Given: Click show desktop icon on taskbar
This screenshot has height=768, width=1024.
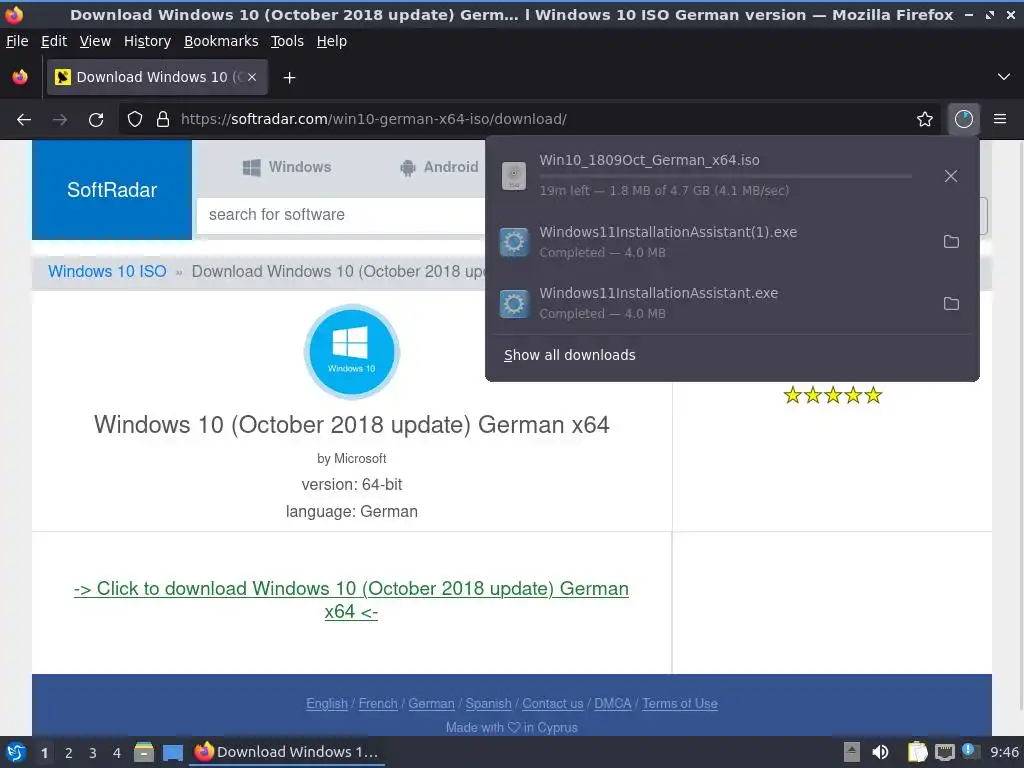Looking at the screenshot, I should 173,753.
